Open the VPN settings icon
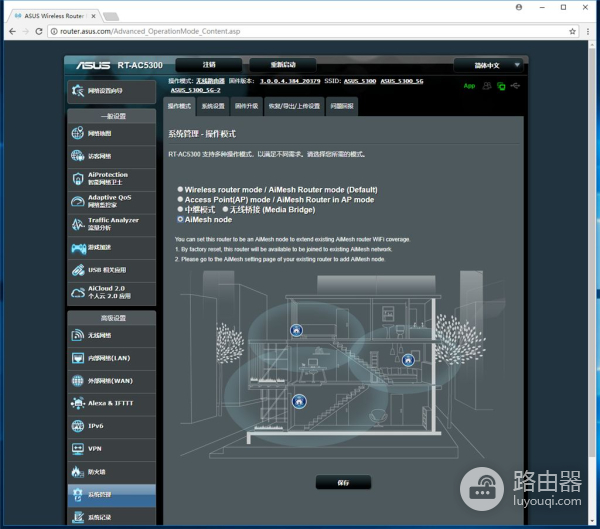Screen dimensions: 600x529 click(x=78, y=449)
